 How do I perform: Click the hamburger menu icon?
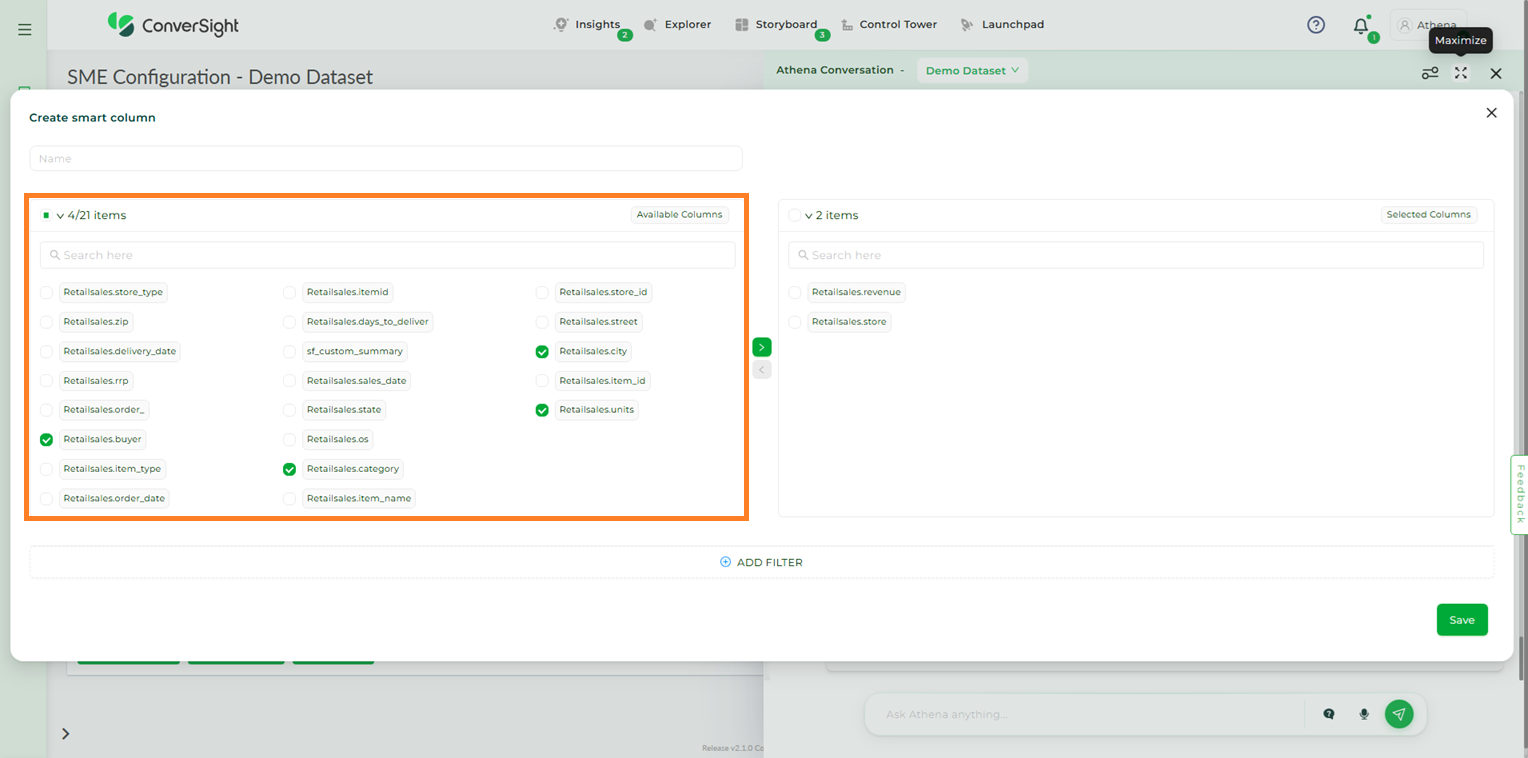pyautogui.click(x=25, y=30)
